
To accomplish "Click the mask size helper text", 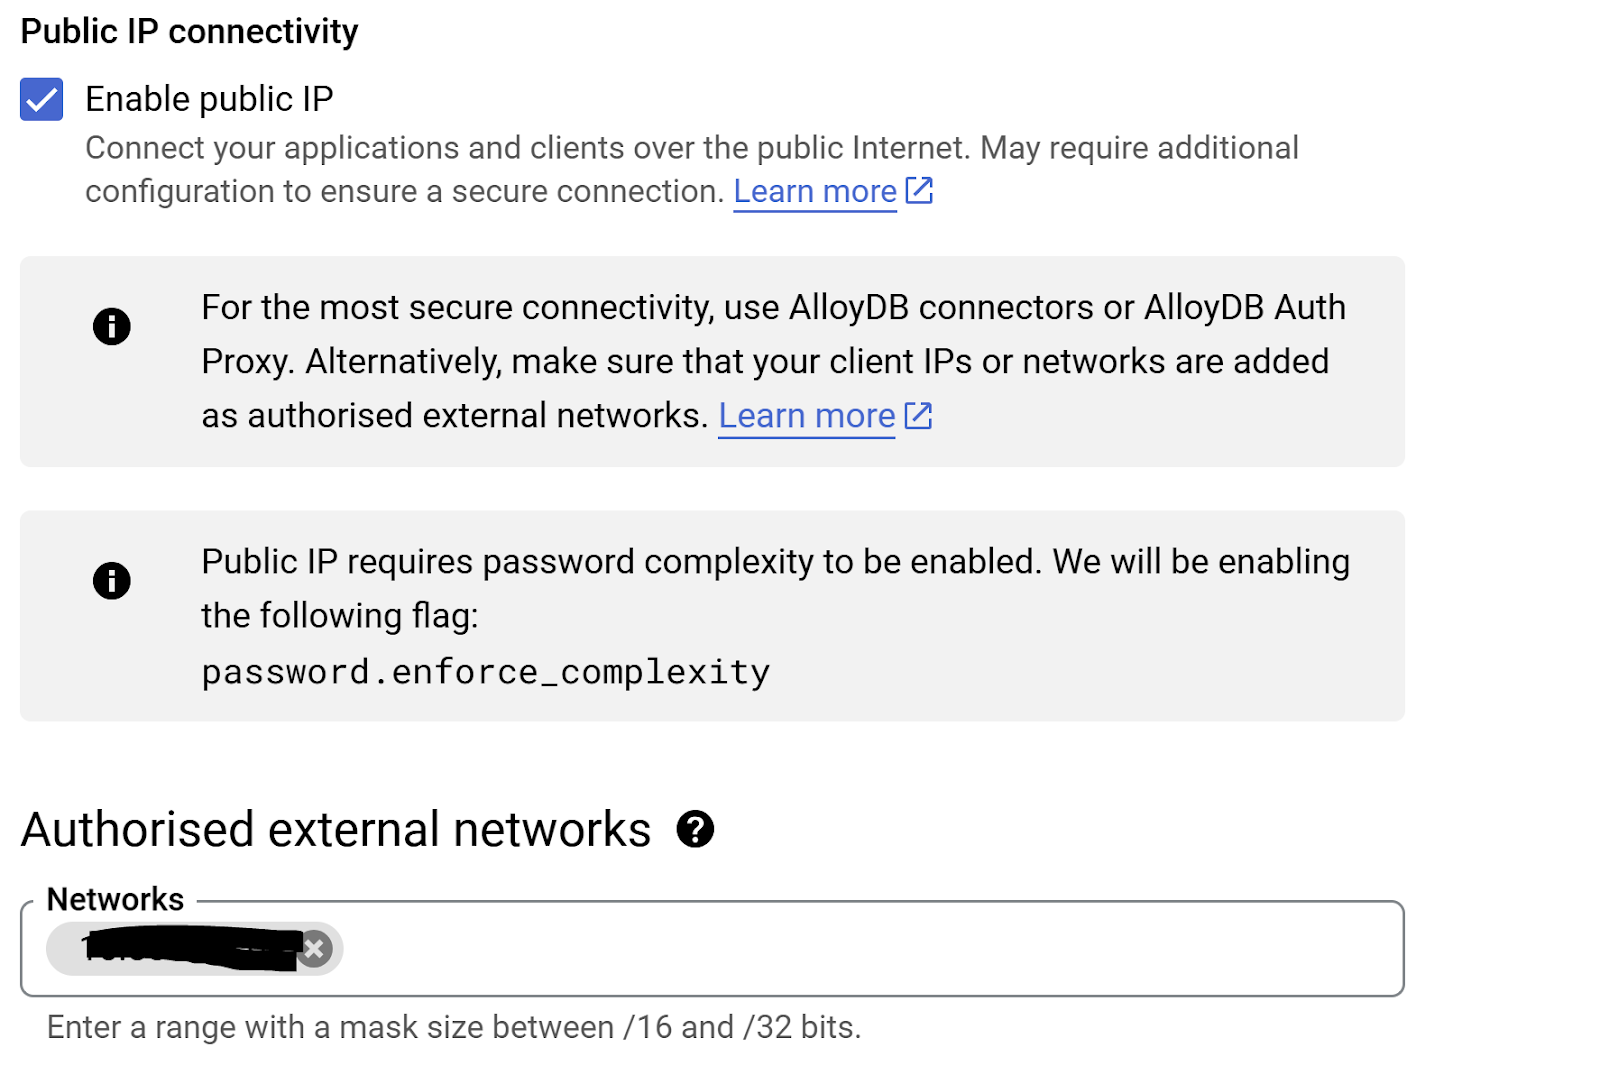I will click(454, 1027).
